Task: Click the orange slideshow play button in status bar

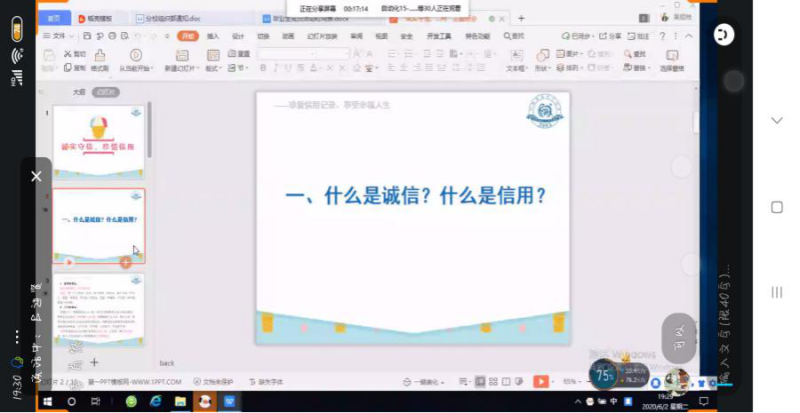Action: point(540,381)
